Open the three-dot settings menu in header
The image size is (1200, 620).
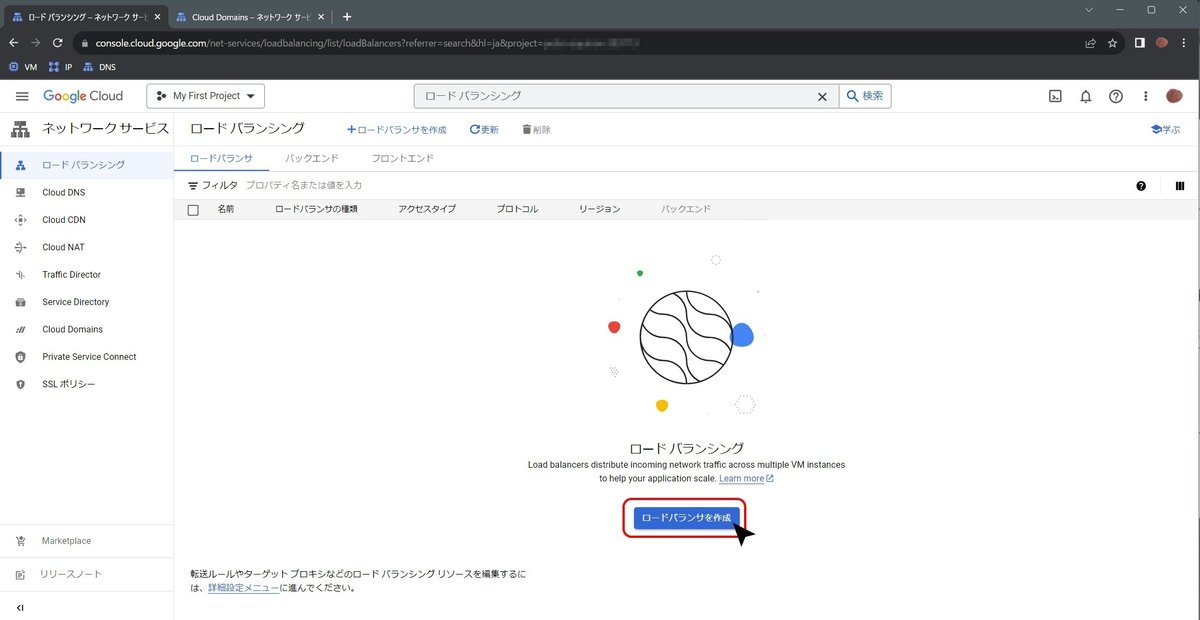[1146, 96]
